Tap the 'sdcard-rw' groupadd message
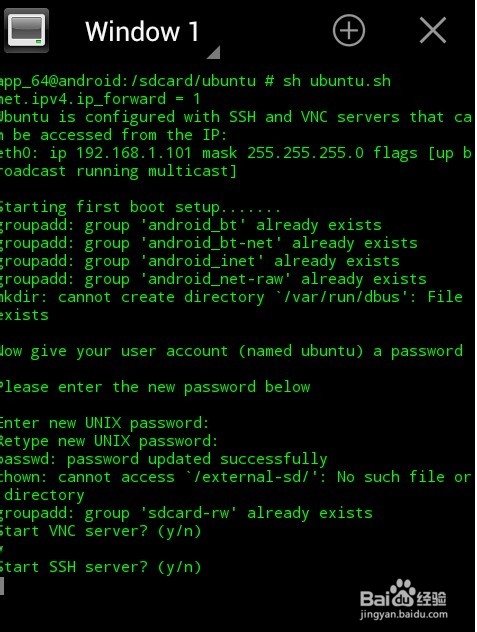 186,513
